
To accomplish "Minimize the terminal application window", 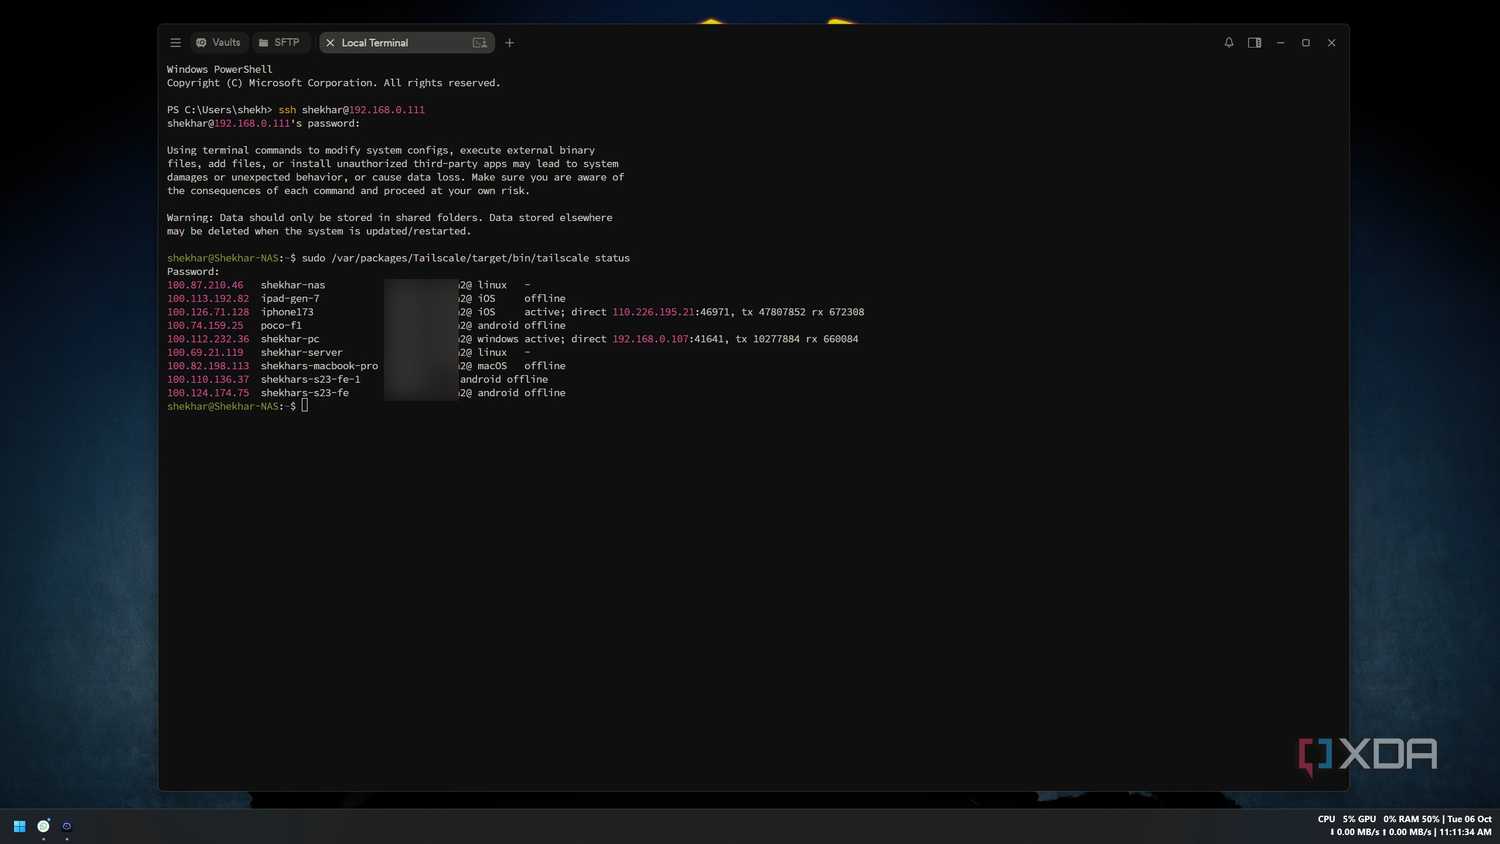I will 1281,43.
